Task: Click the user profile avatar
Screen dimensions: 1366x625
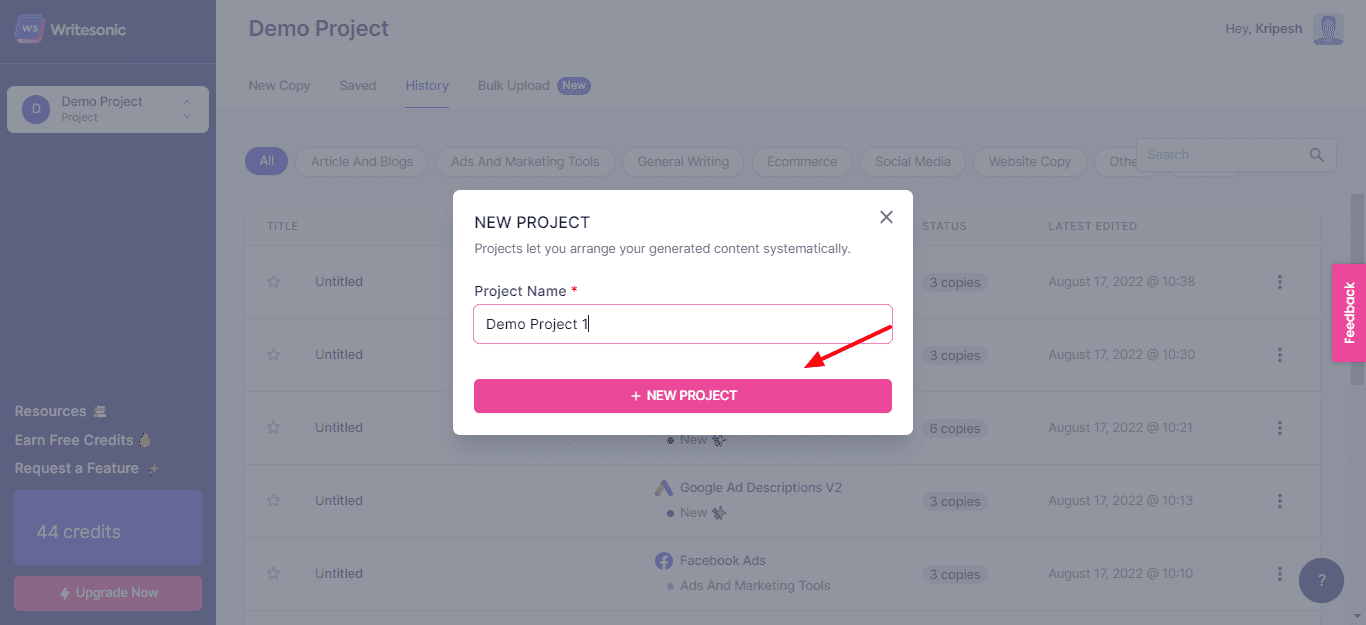Action: 1328,29
